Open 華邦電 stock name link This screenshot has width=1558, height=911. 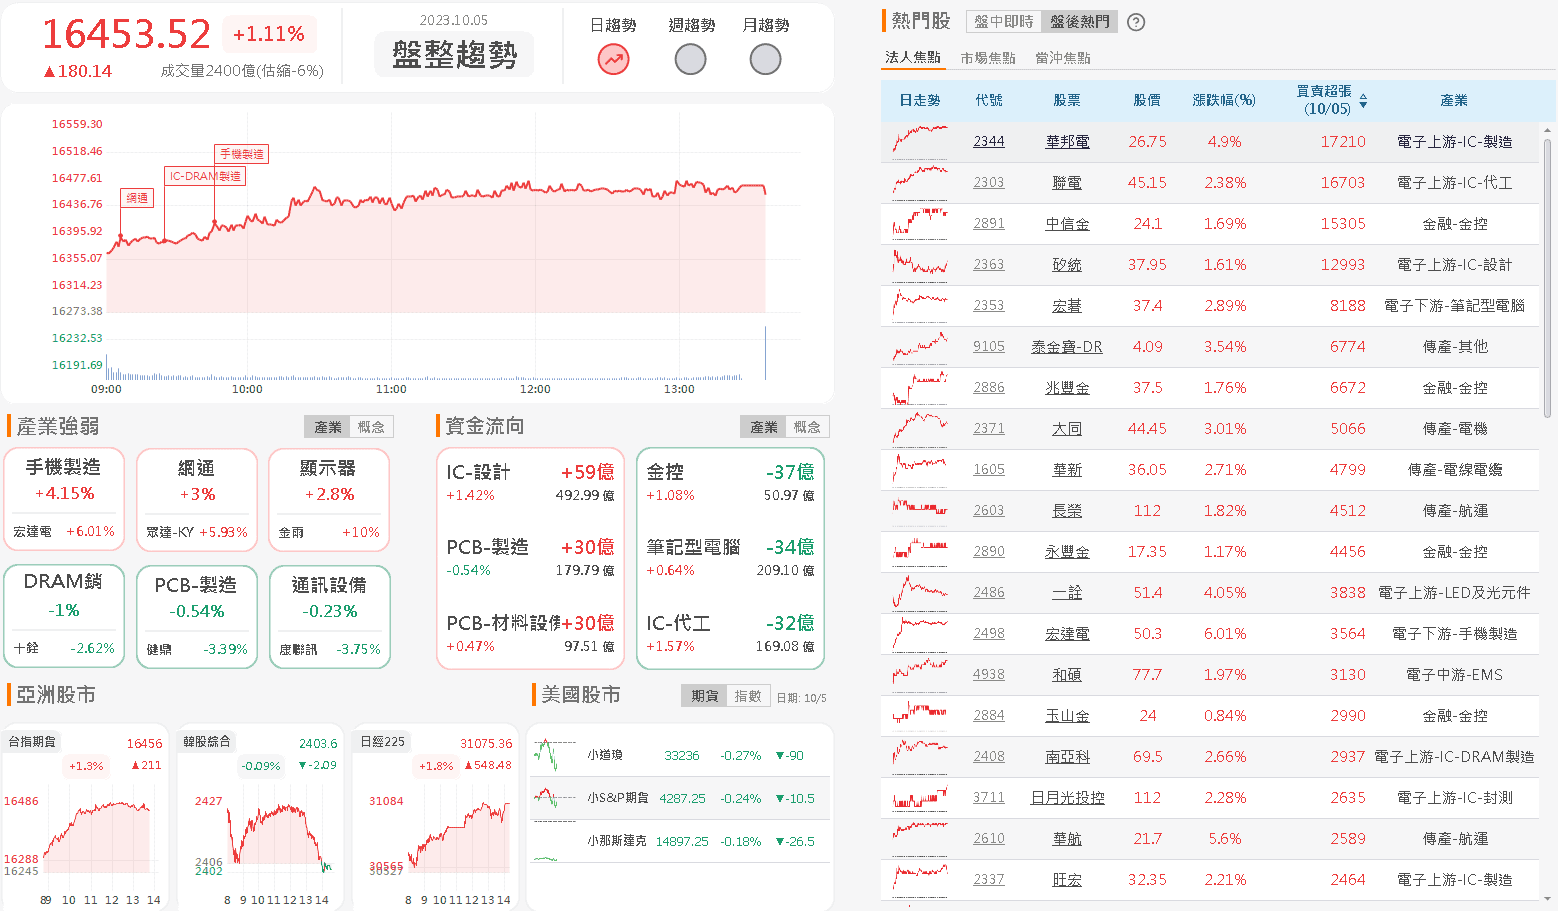point(1067,142)
